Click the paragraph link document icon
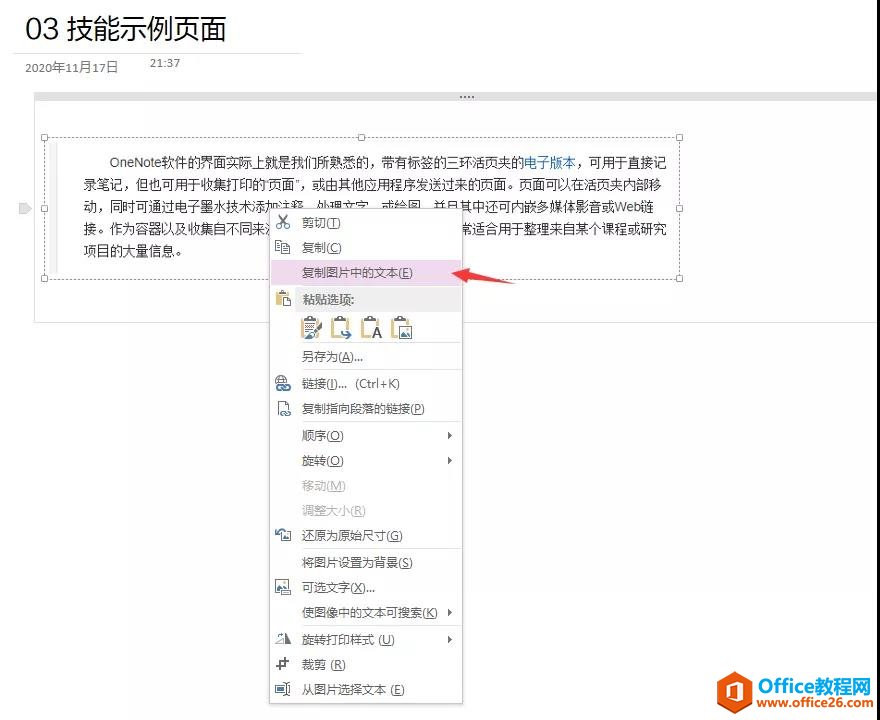The height and width of the screenshot is (720, 880). (x=284, y=409)
